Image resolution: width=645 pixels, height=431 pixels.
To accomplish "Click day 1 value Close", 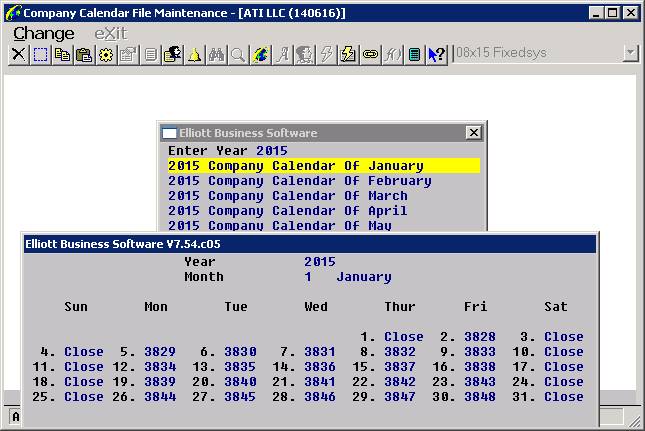I will 404,337.
